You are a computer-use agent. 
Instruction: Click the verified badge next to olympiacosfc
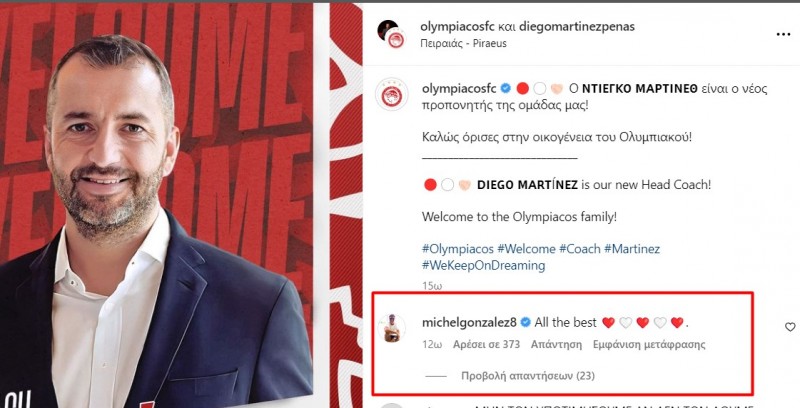(505, 89)
